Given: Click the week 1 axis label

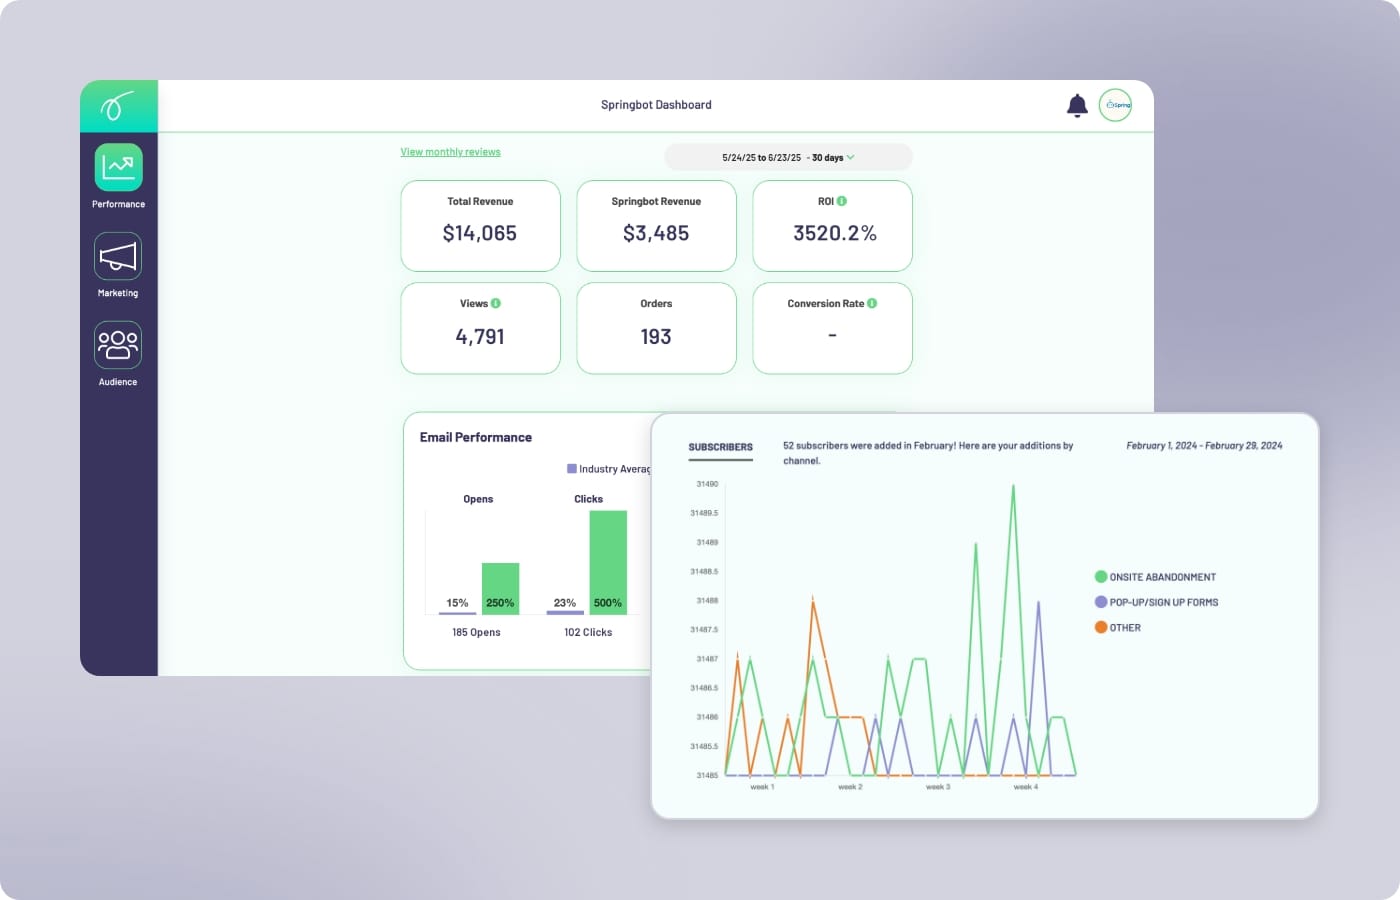Looking at the screenshot, I should pos(762,787).
